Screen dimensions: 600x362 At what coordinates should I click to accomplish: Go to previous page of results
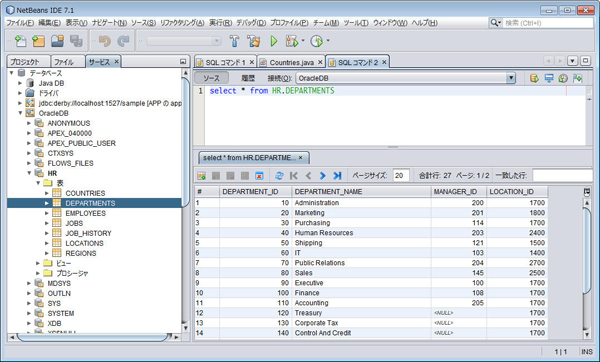point(308,176)
